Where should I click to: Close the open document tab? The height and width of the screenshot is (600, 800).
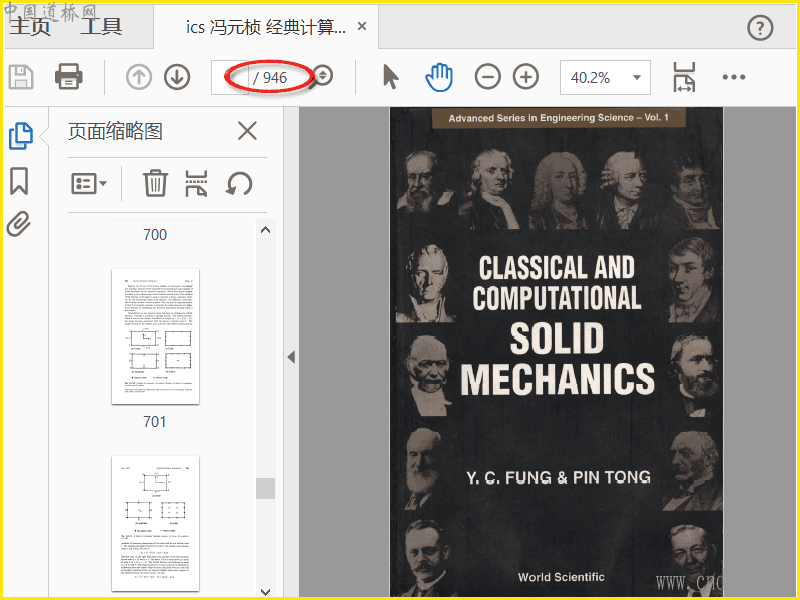tap(362, 26)
